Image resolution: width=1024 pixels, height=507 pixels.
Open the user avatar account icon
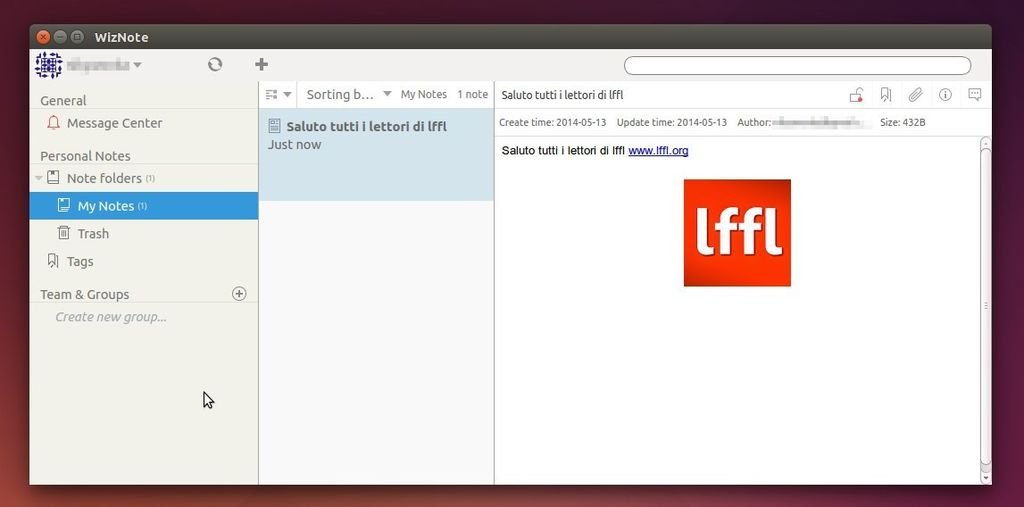point(48,65)
